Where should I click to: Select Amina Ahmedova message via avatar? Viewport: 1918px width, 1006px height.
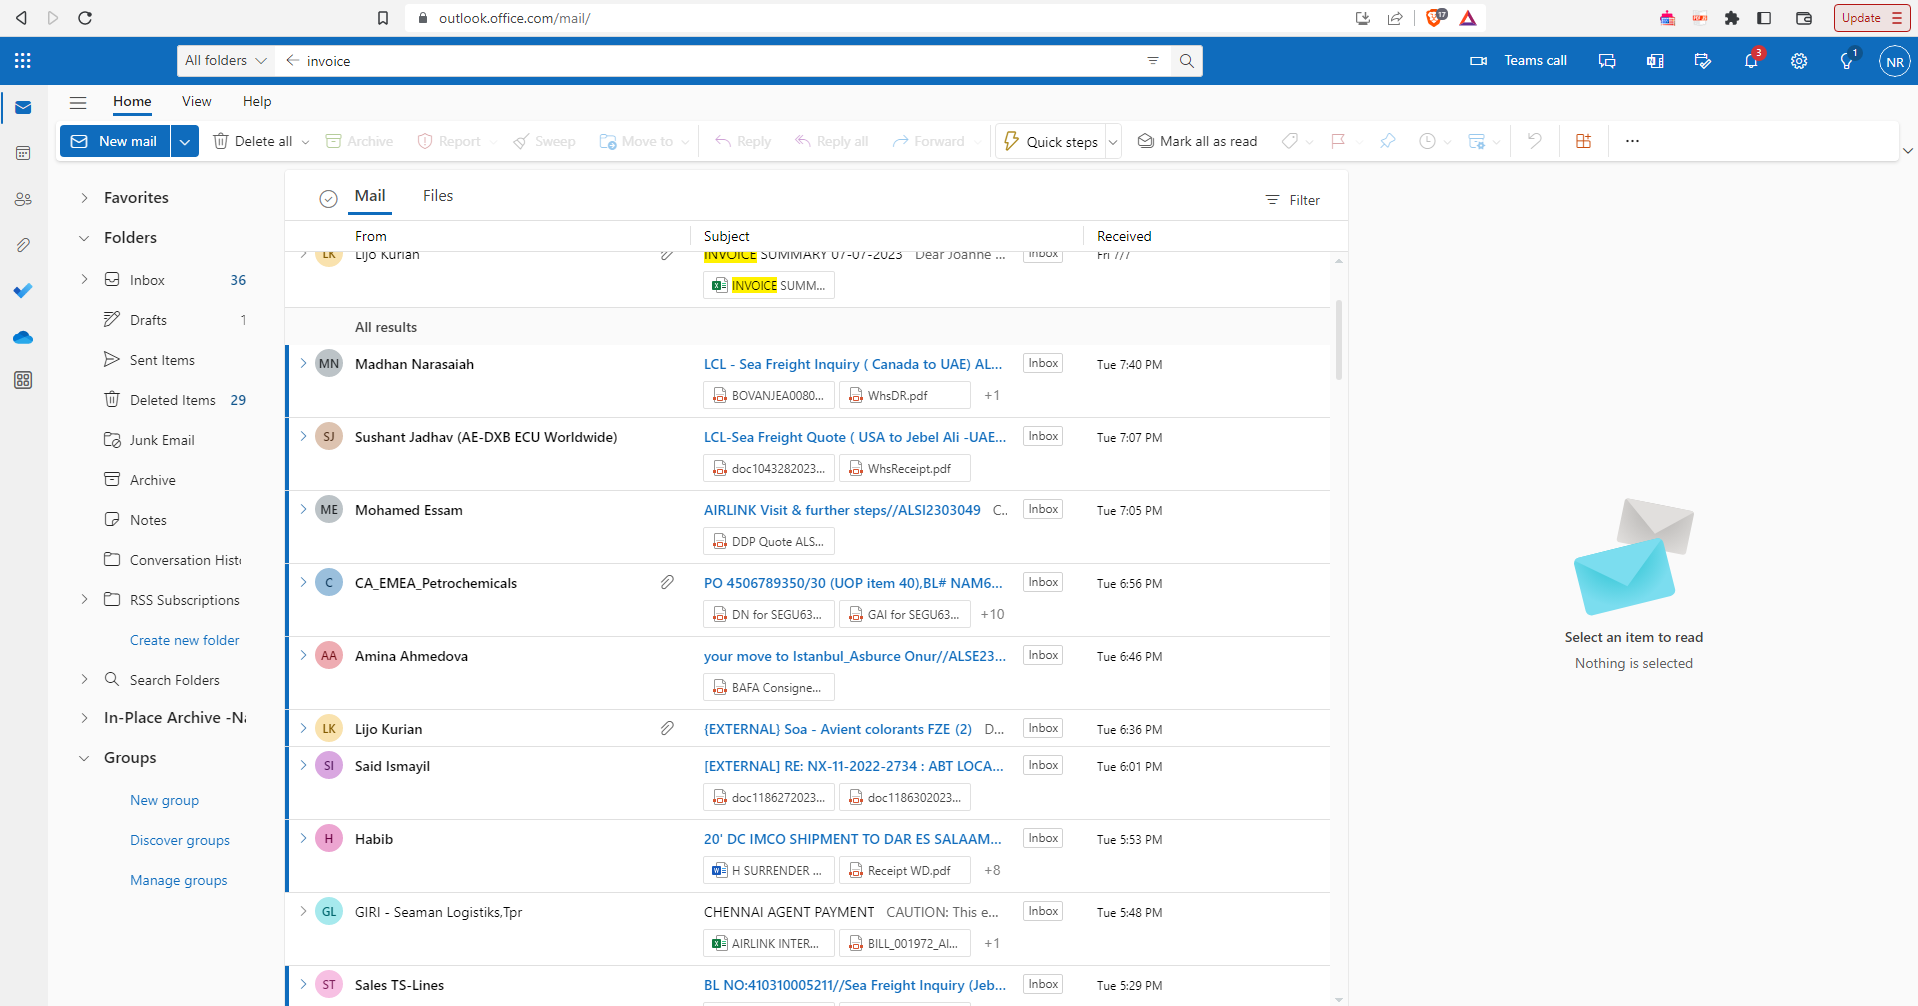[329, 656]
